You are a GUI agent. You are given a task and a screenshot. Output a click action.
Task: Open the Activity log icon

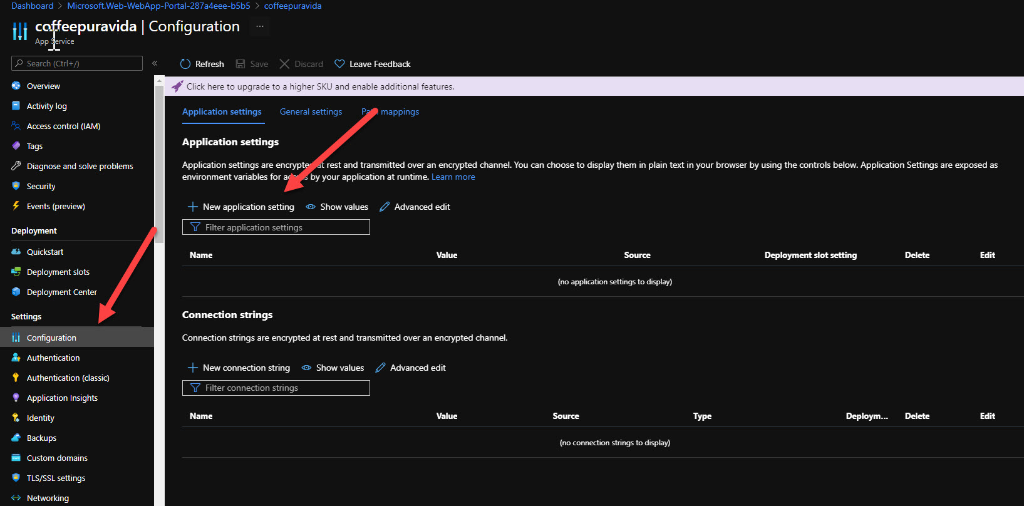[x=16, y=106]
